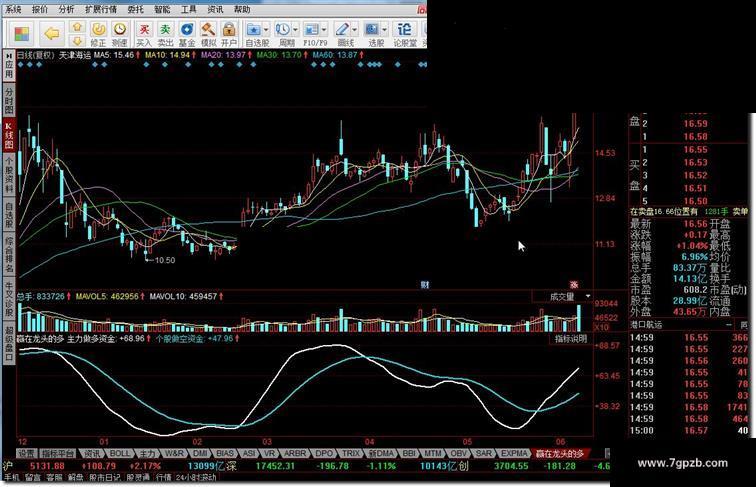
Task: Open the 自选股 star folder icon
Action: coord(254,29)
